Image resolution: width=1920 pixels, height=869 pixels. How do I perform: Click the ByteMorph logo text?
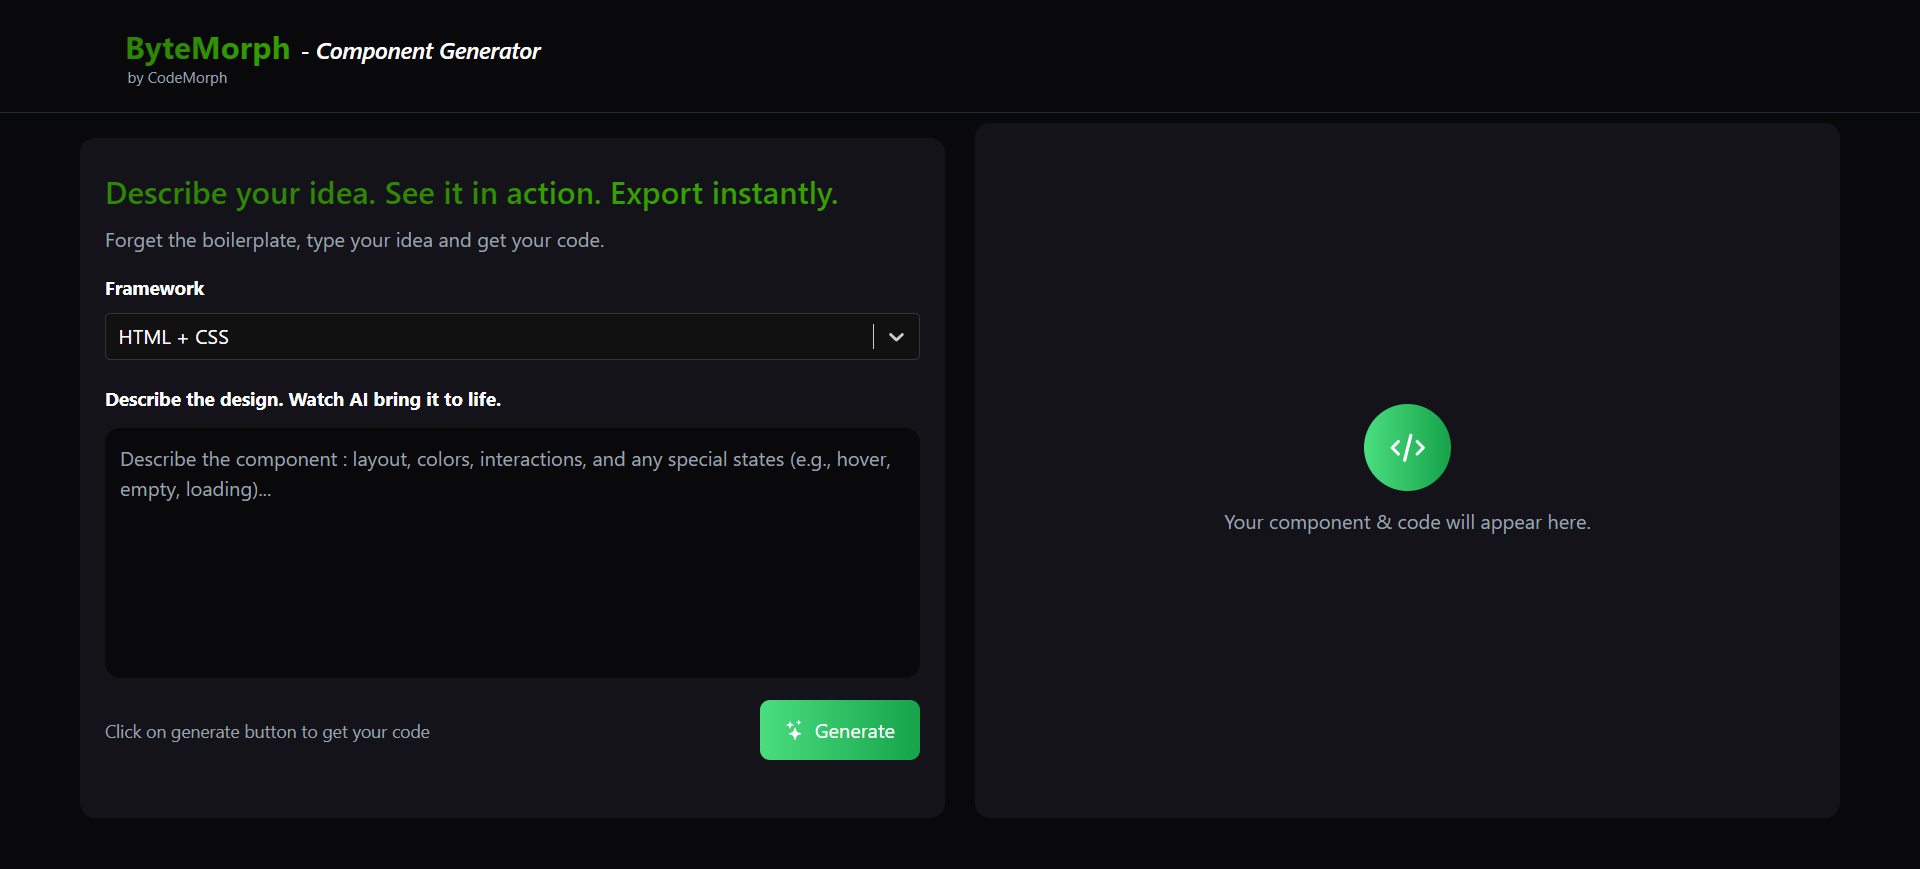[x=208, y=48]
